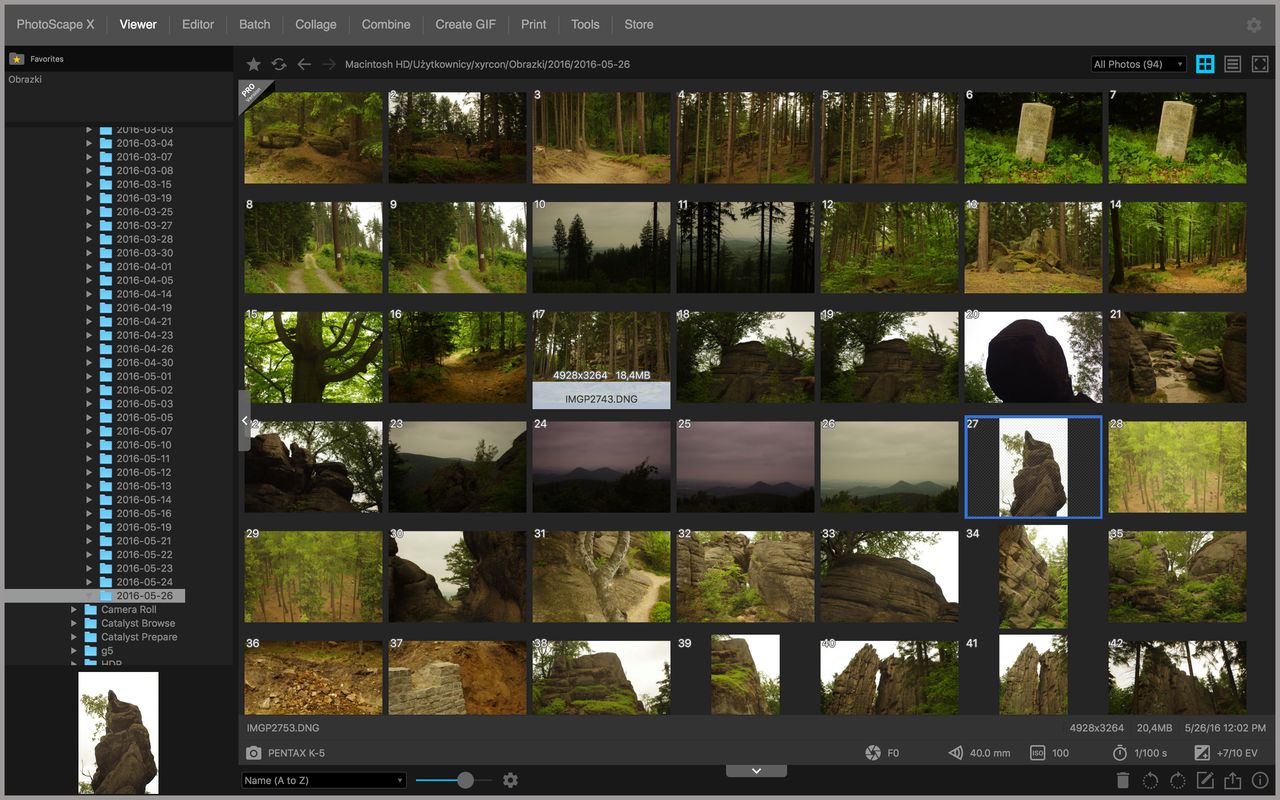The image size is (1280, 800).
Task: Adjust the thumbnail size slider
Action: tap(465, 780)
